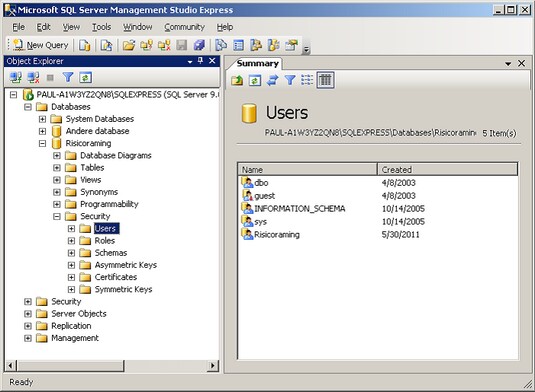This screenshot has width=535, height=392.
Task: Click the Save All icon in toolbar
Action: (199, 45)
